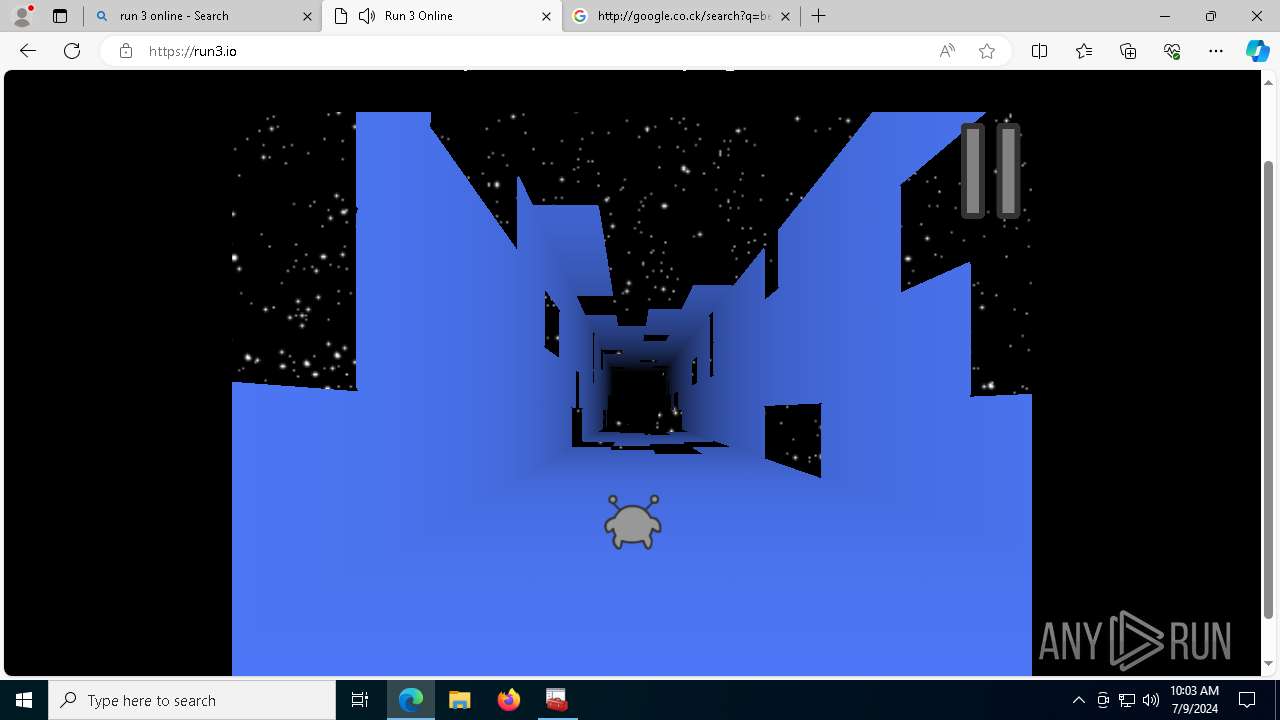Toggle split screen view
Image resolution: width=1280 pixels, height=720 pixels.
pyautogui.click(x=1039, y=51)
